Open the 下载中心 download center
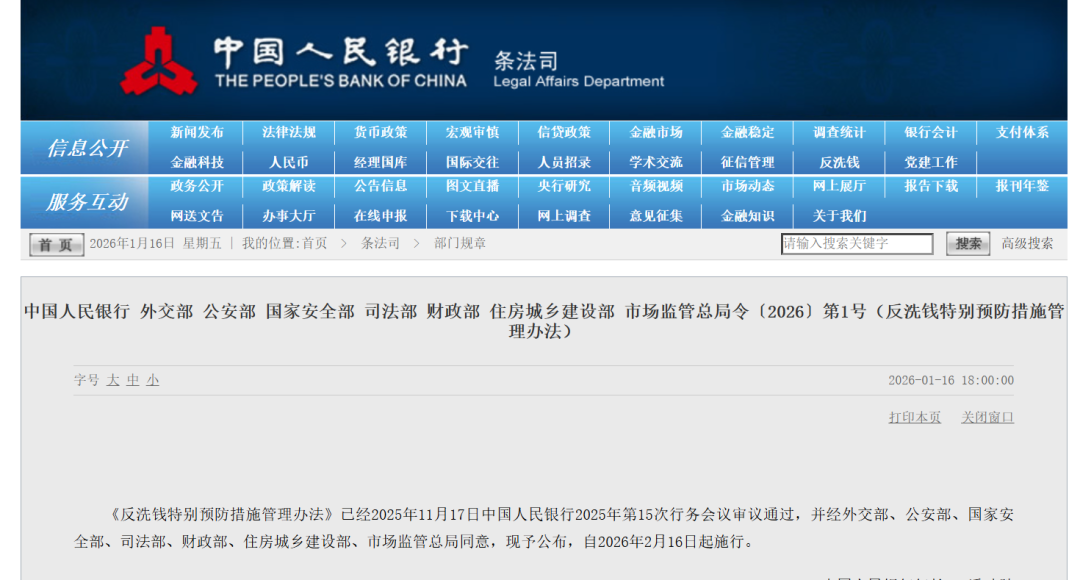The width and height of the screenshot is (1080, 580). pyautogui.click(x=472, y=216)
